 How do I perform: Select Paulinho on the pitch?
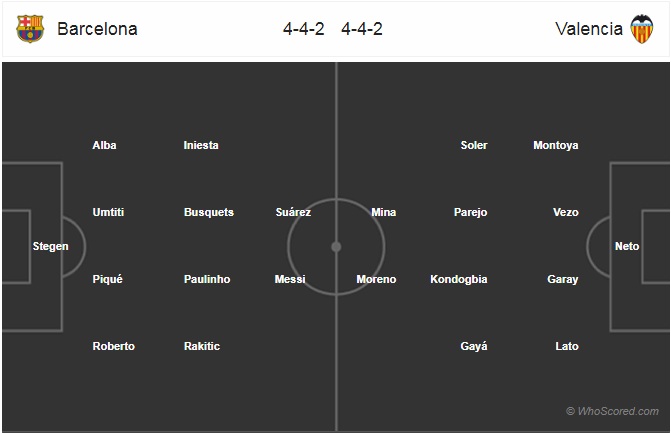pos(207,279)
